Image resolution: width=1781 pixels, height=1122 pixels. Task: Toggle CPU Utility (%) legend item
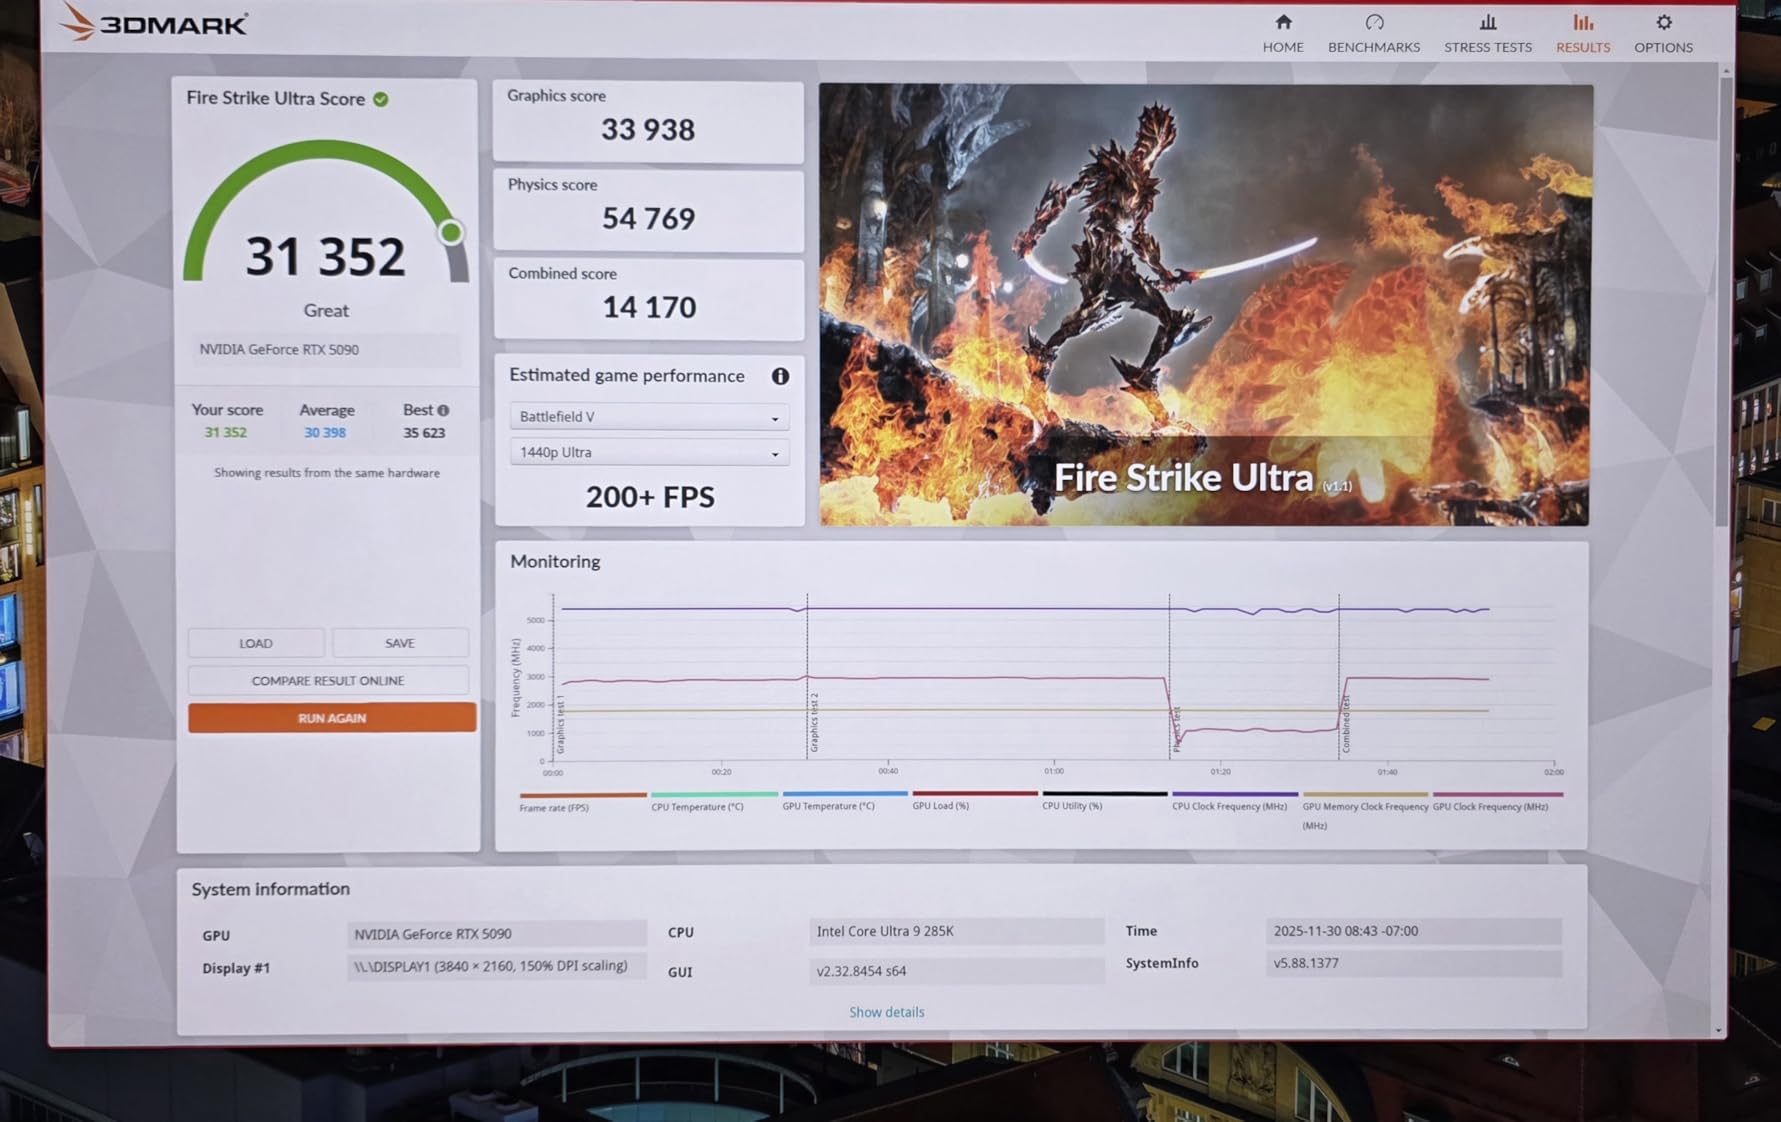point(1105,801)
